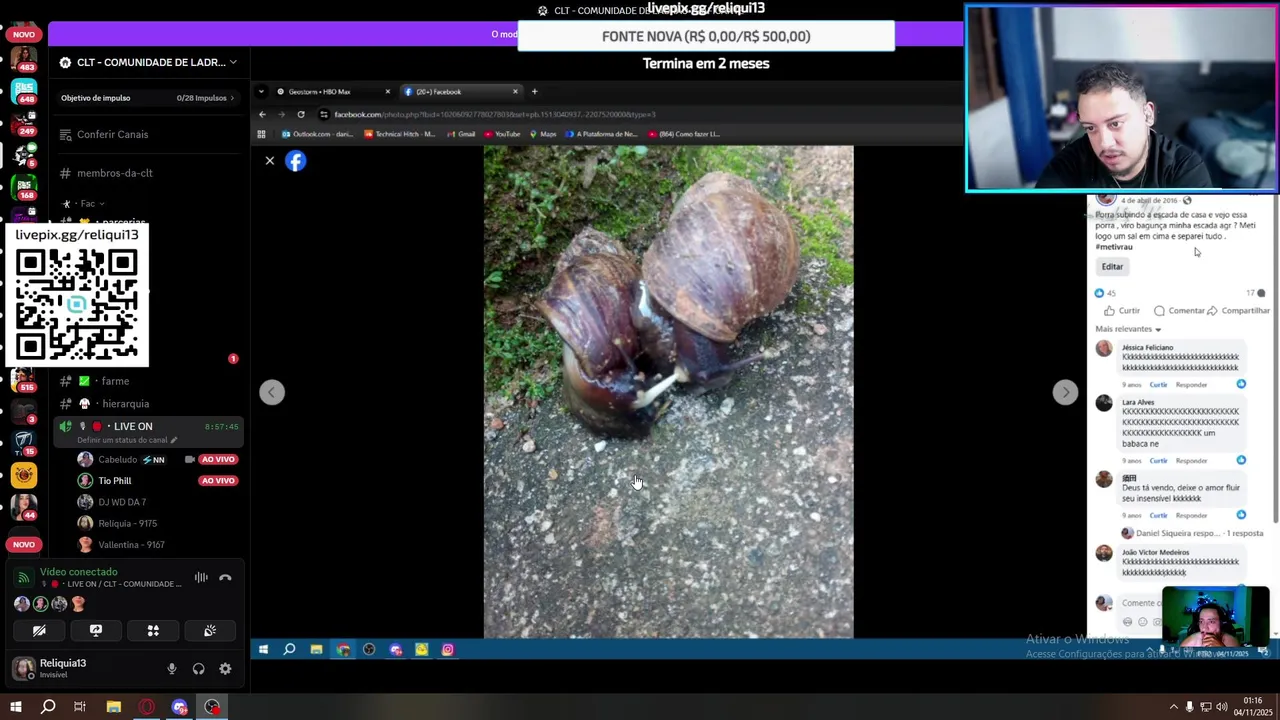Go to the next photo with right arrow
Viewport: 1280px width, 720px height.
tap(1065, 392)
